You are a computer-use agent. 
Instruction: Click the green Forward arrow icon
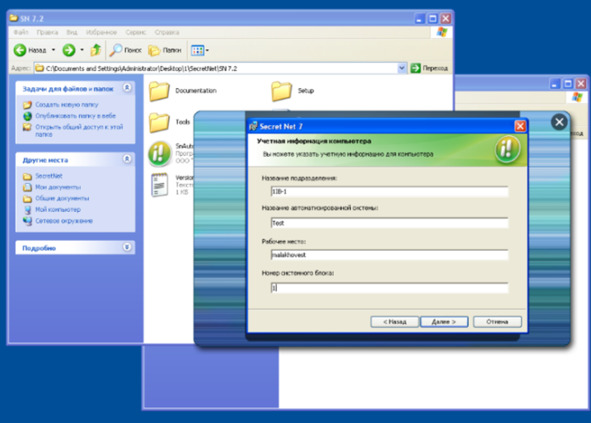69,50
